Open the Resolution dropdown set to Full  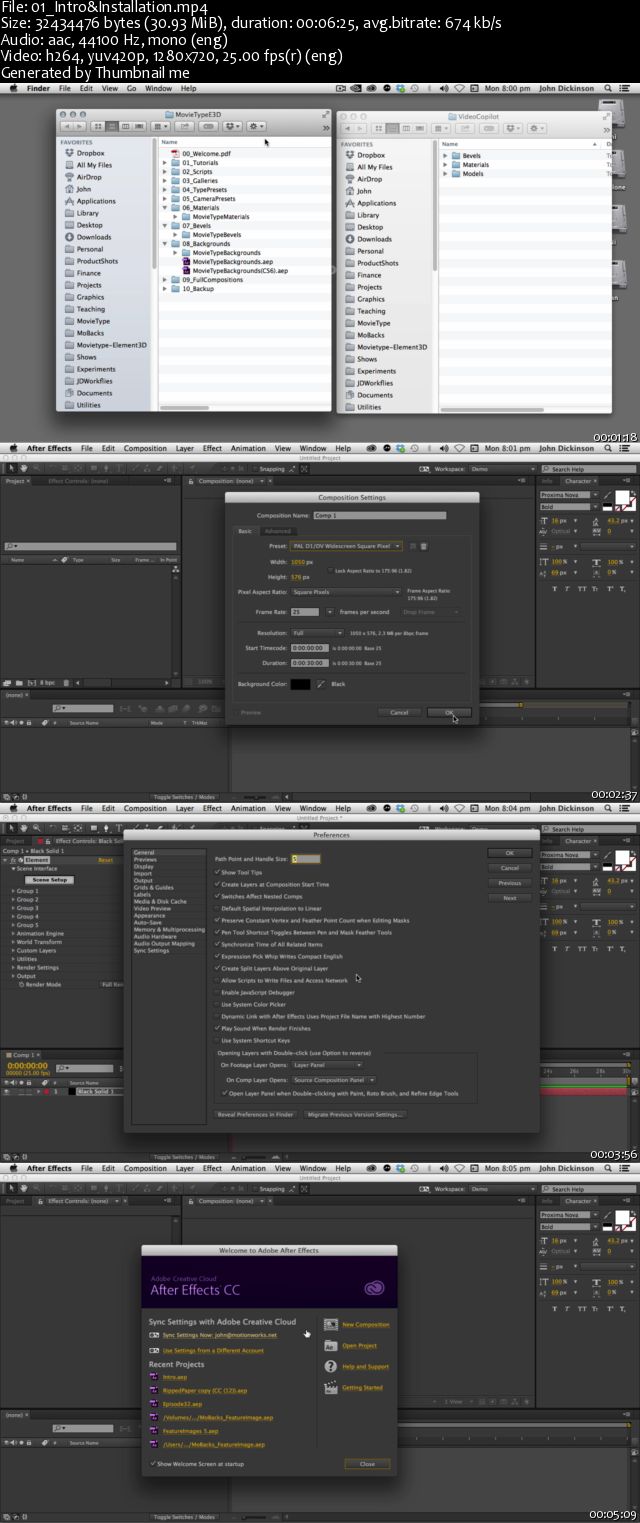click(317, 633)
